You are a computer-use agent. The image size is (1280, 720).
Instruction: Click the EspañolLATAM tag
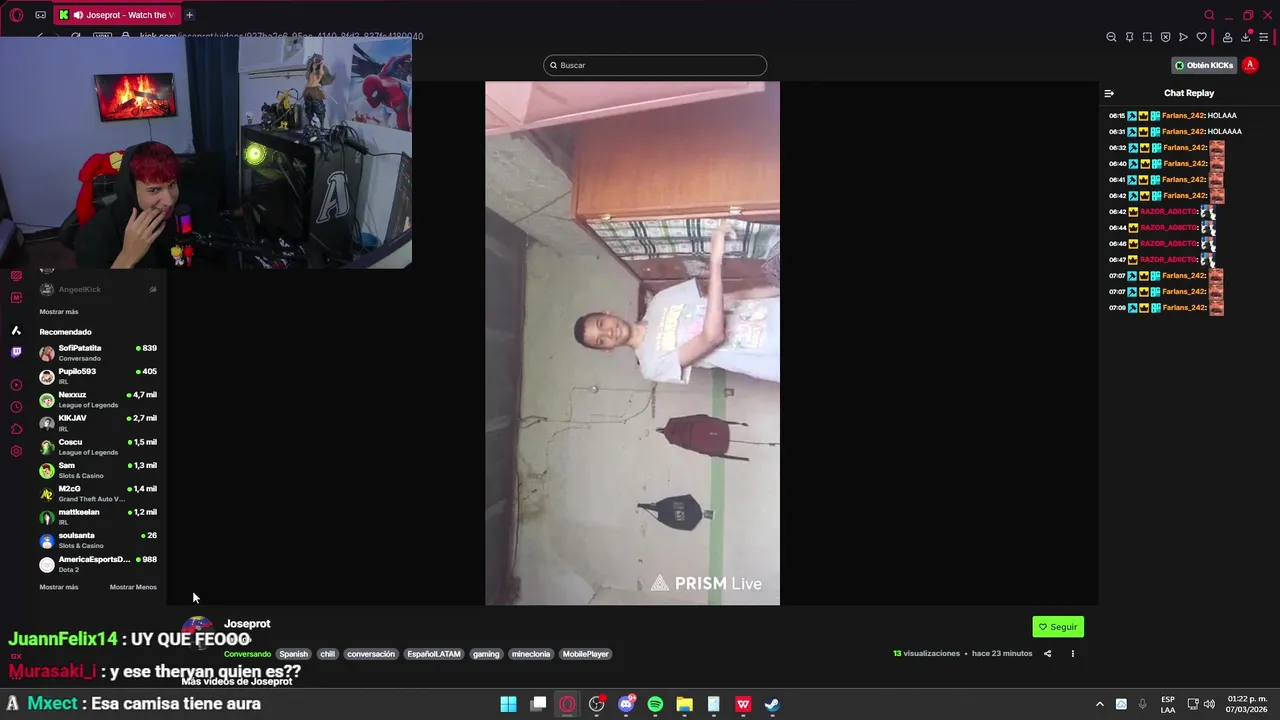pos(434,654)
